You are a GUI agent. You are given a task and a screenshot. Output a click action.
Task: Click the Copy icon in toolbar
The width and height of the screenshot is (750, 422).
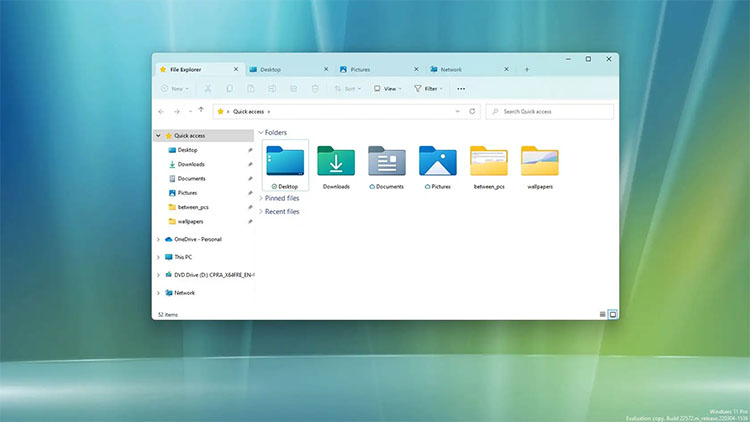point(230,89)
